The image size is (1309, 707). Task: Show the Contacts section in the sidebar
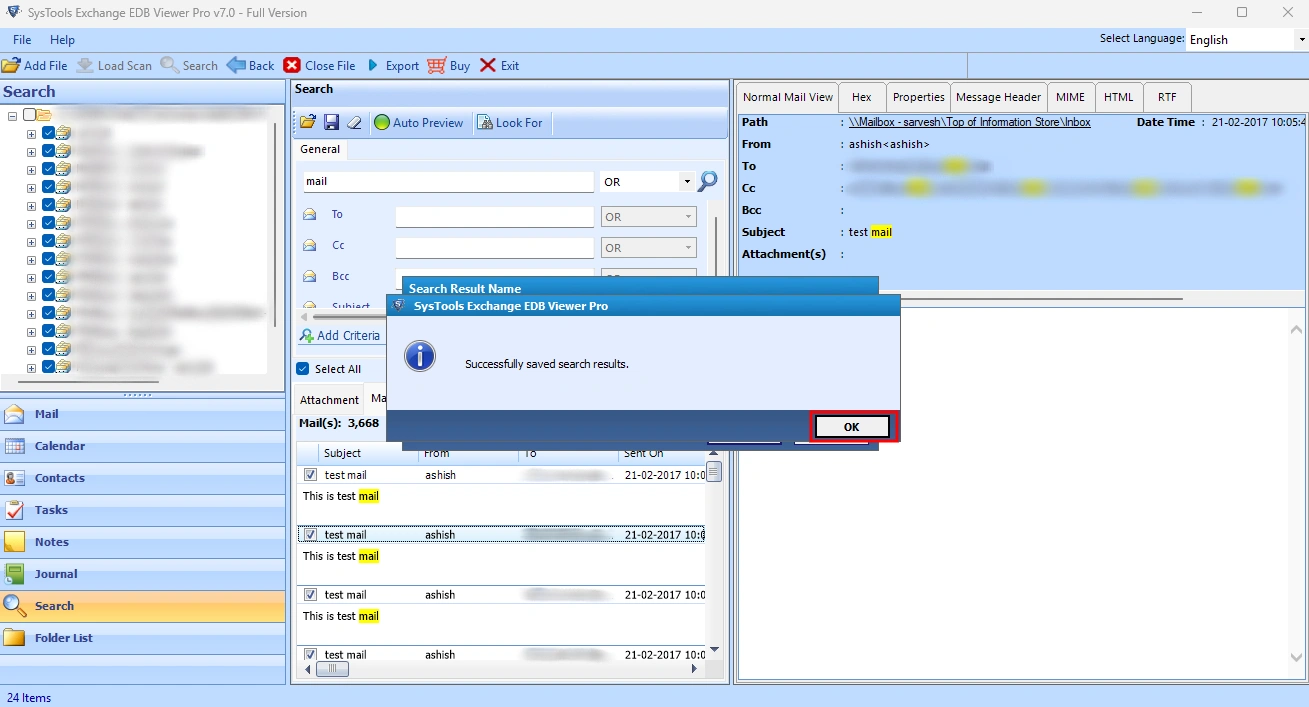pyautogui.click(x=143, y=478)
